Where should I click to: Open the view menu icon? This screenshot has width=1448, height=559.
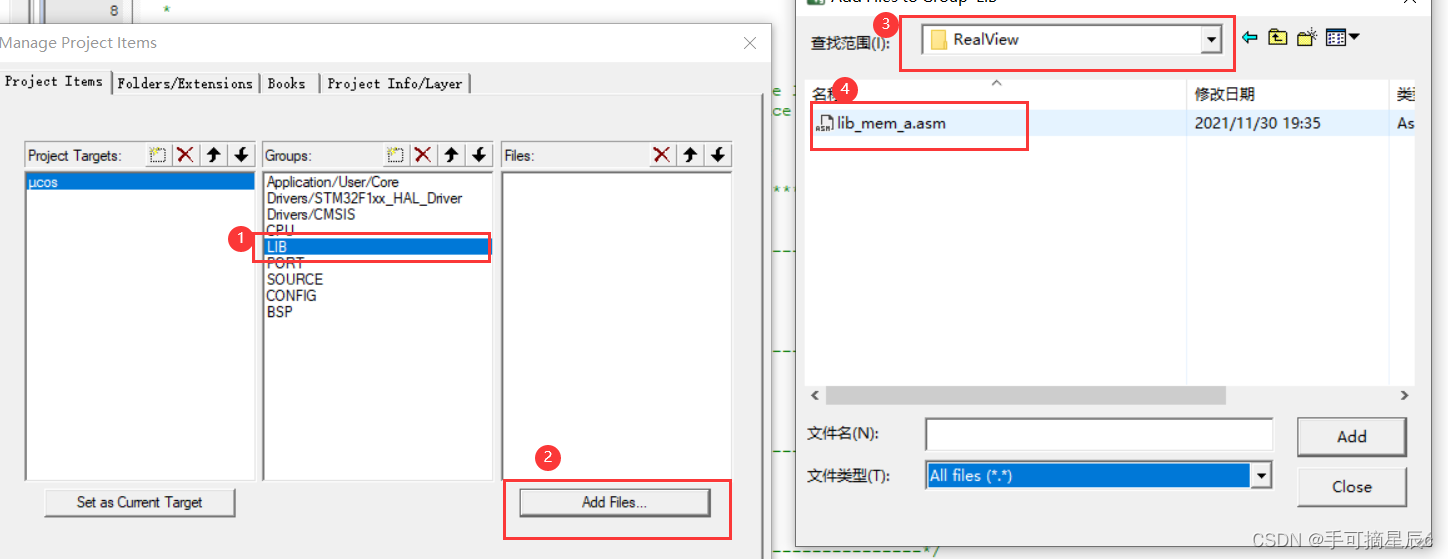click(1342, 38)
